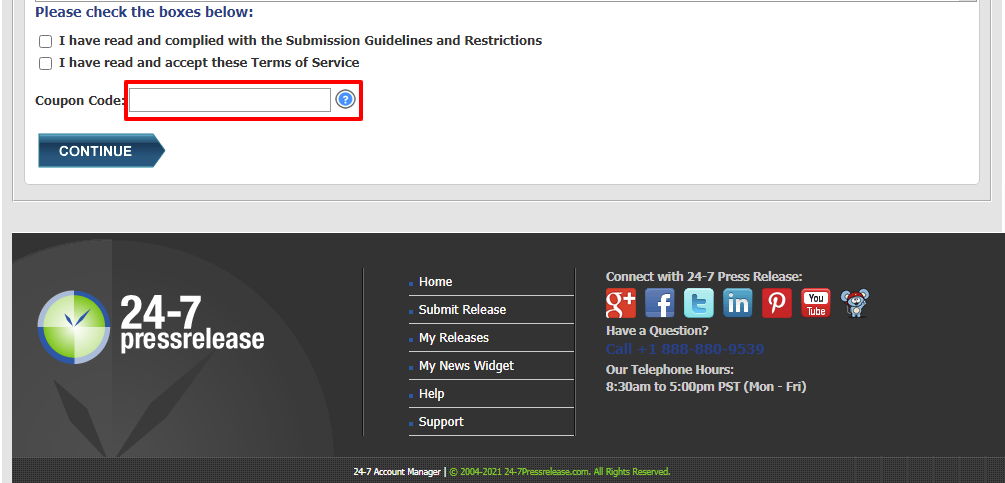
Task: Check the Submission Guidelines and Restrictions box
Action: click(46, 42)
